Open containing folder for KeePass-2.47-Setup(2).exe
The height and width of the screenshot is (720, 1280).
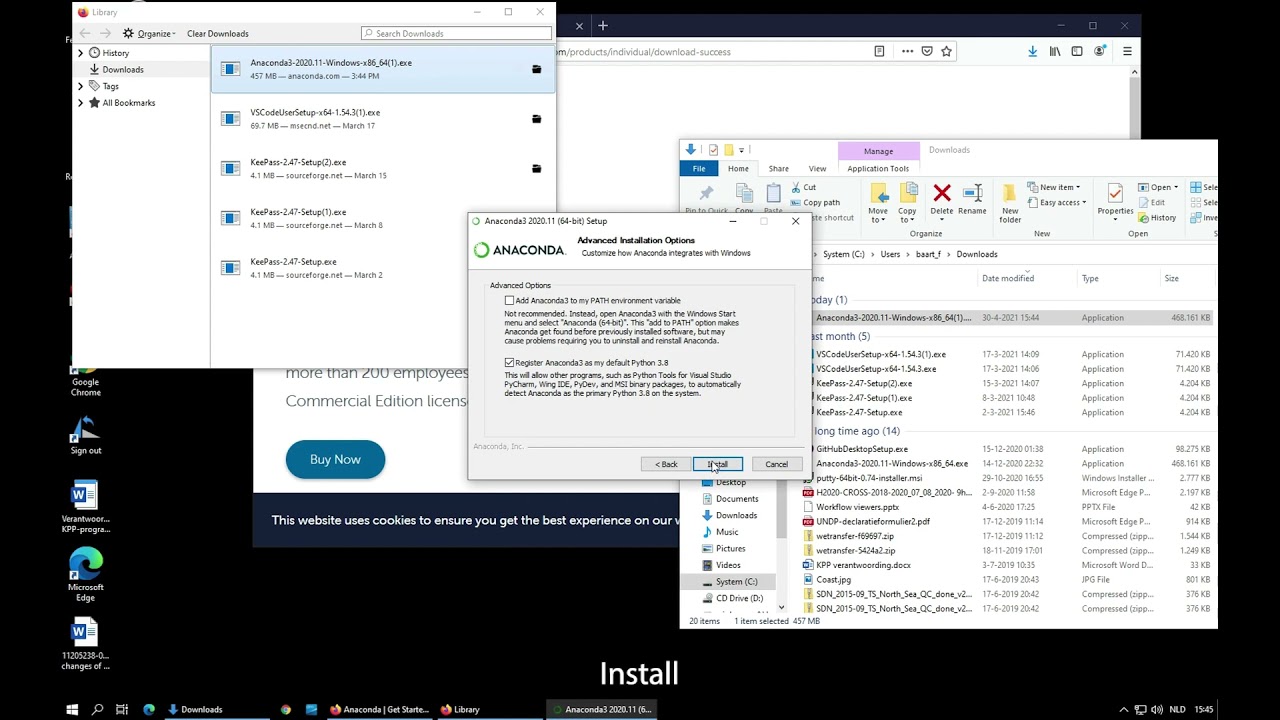coord(536,169)
